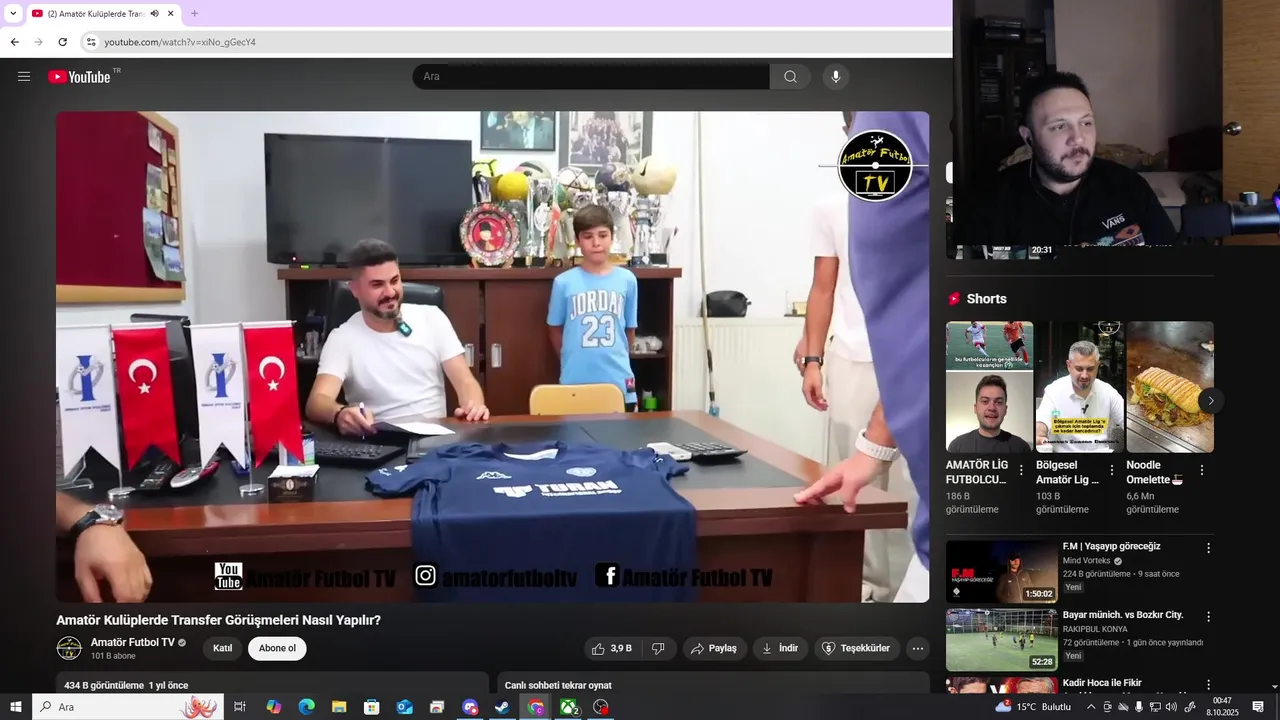
Task: Open more actions three-dot menu under video
Action: 918,648
